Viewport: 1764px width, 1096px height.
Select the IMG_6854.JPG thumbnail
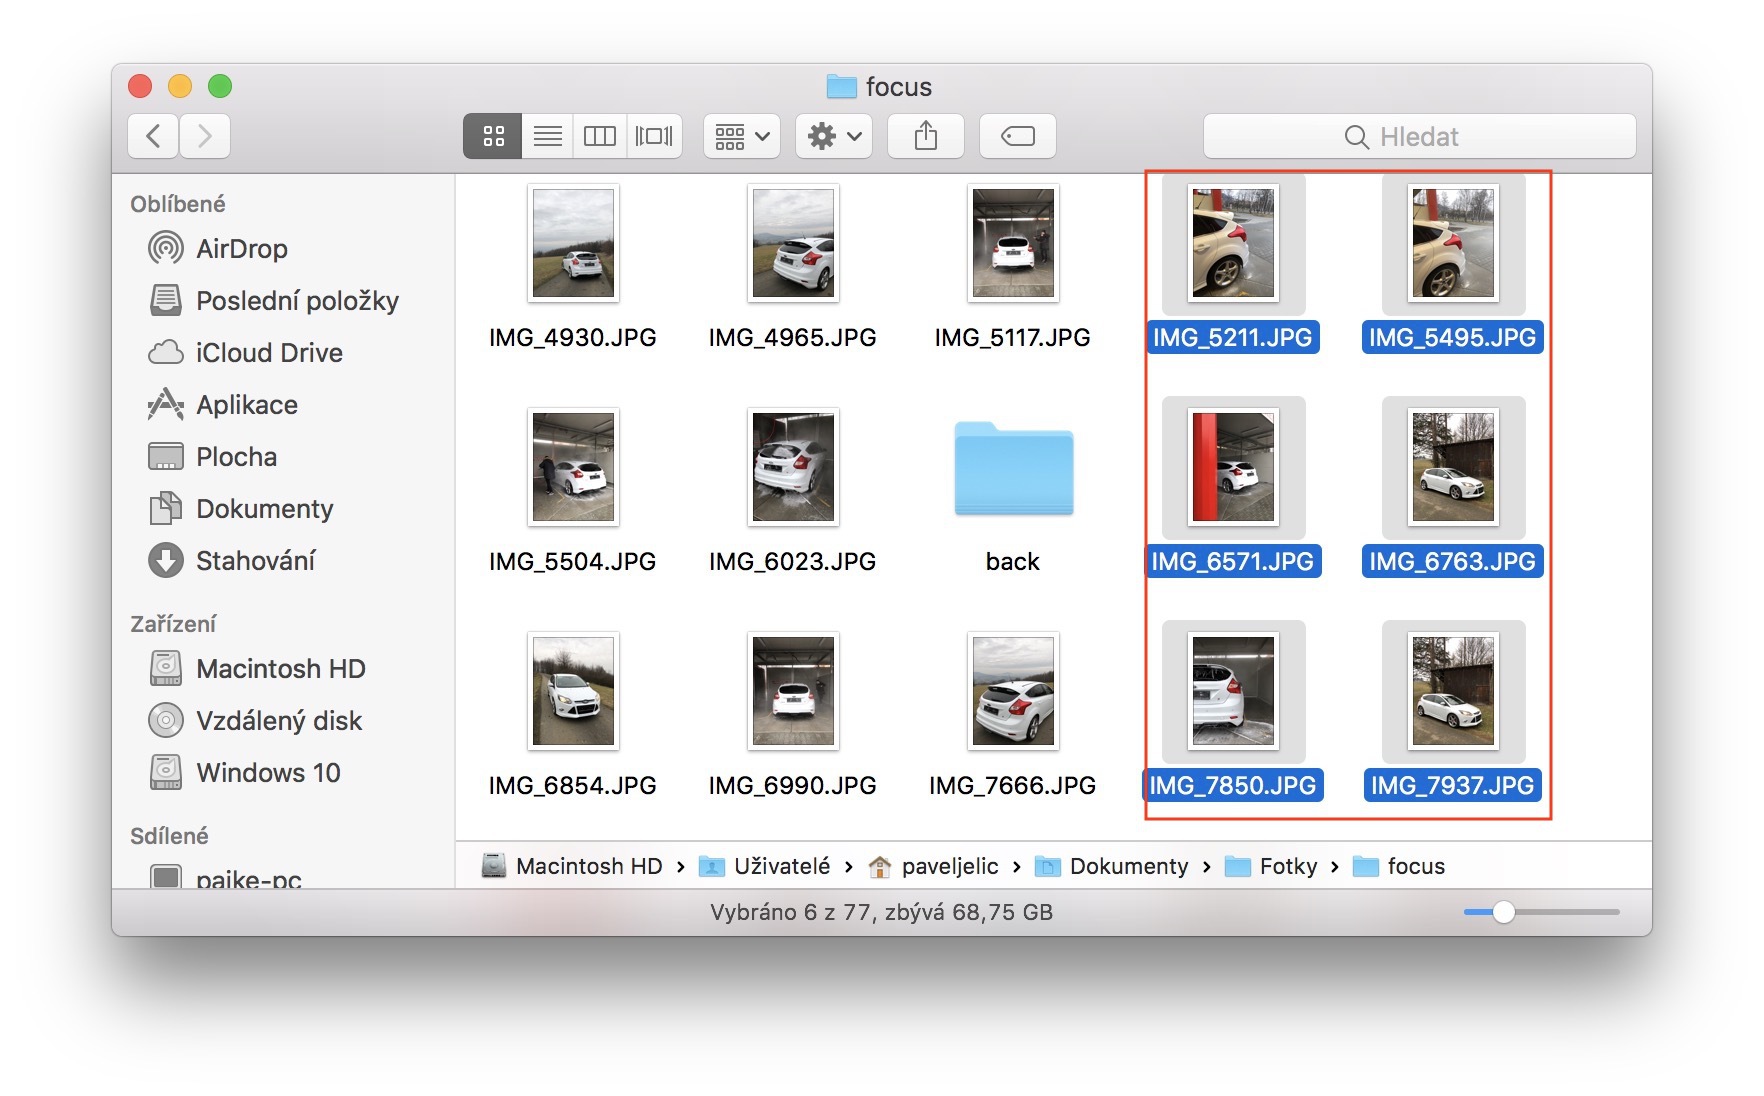pos(573,691)
